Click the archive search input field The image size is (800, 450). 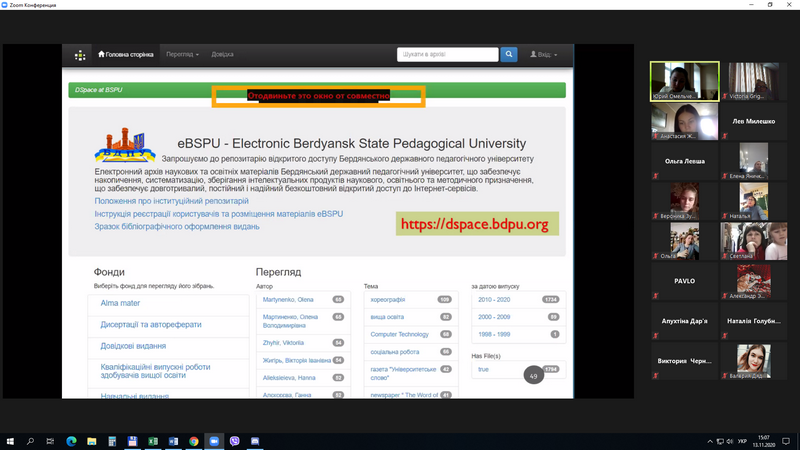tap(447, 54)
